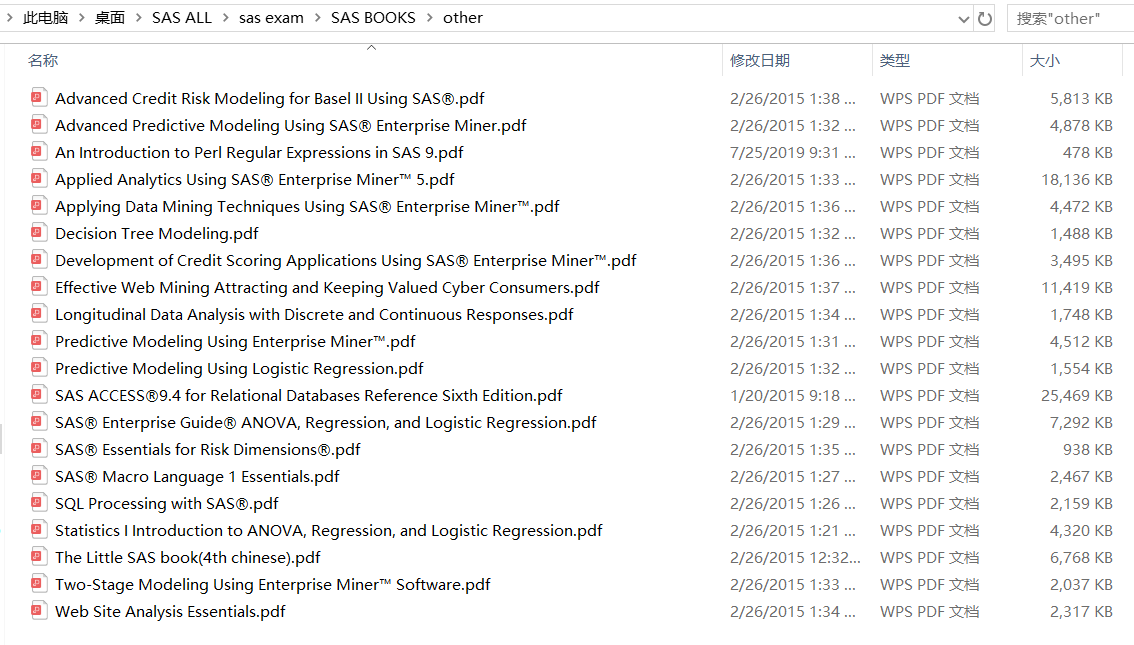This screenshot has width=1134, height=645.
Task: Click PDF icon of Statistics I Introduction file
Action: [39, 529]
